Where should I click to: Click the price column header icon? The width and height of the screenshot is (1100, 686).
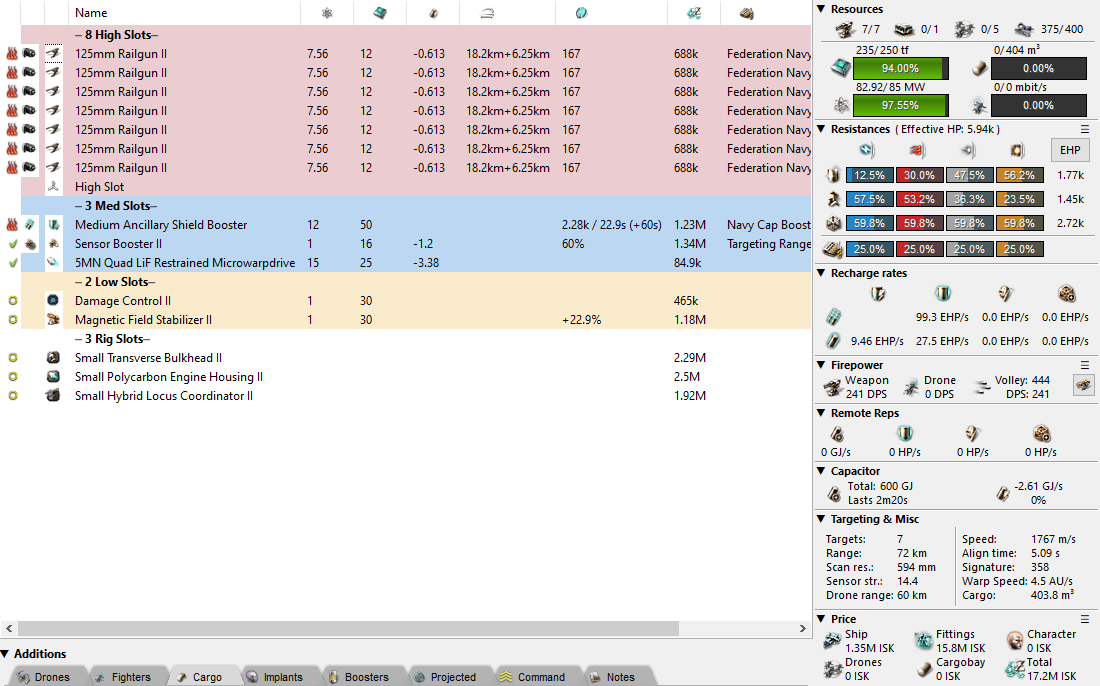pyautogui.click(x=692, y=13)
